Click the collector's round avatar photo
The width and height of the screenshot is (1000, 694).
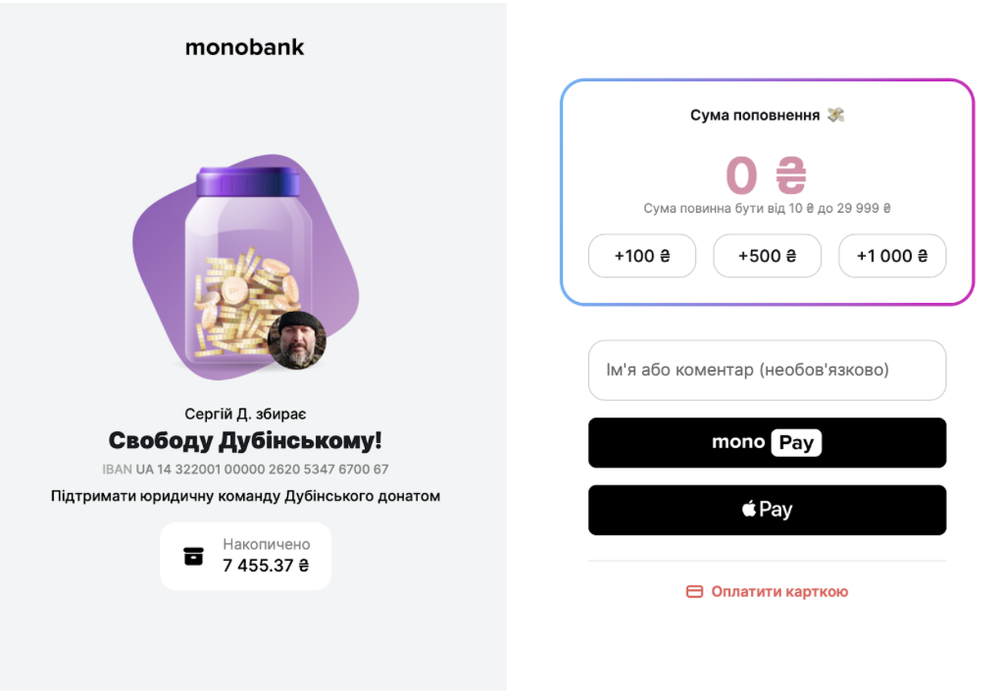click(298, 340)
